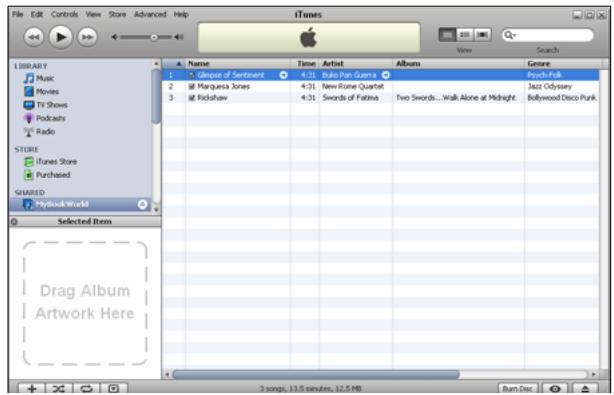Open the Controls menu

(64, 14)
